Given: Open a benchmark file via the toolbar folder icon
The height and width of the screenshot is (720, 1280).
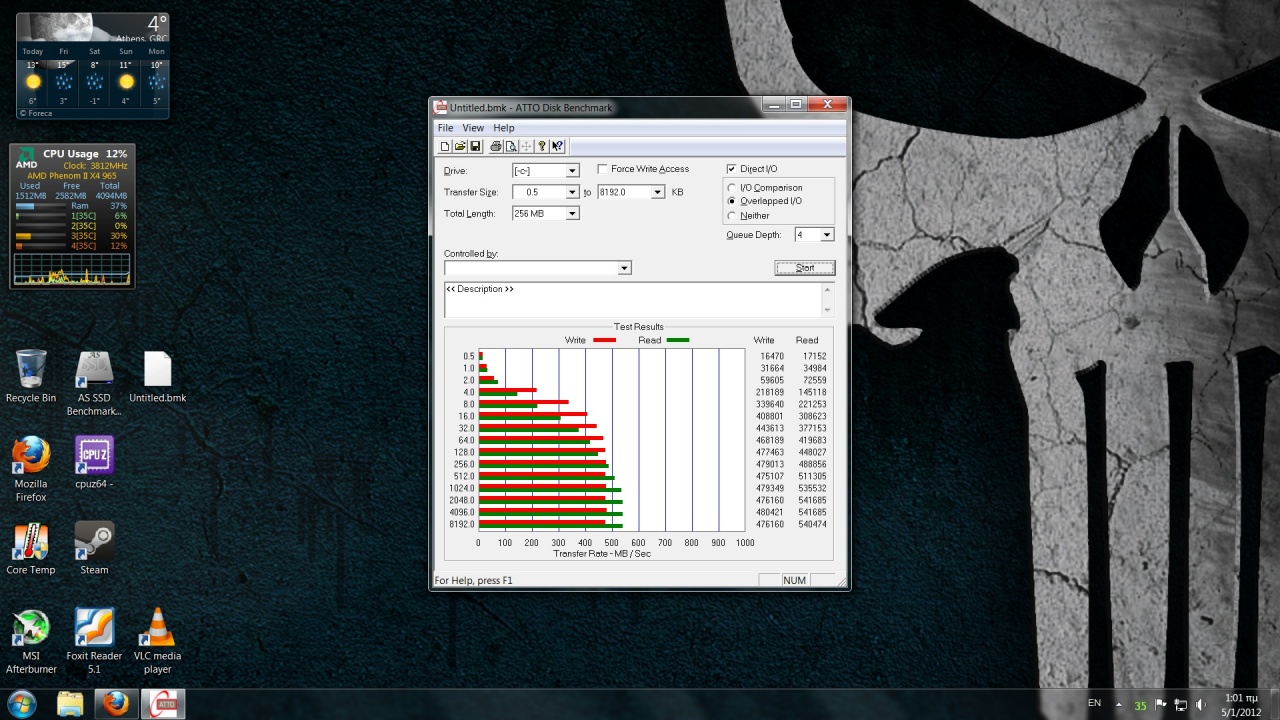Looking at the screenshot, I should click(460, 146).
